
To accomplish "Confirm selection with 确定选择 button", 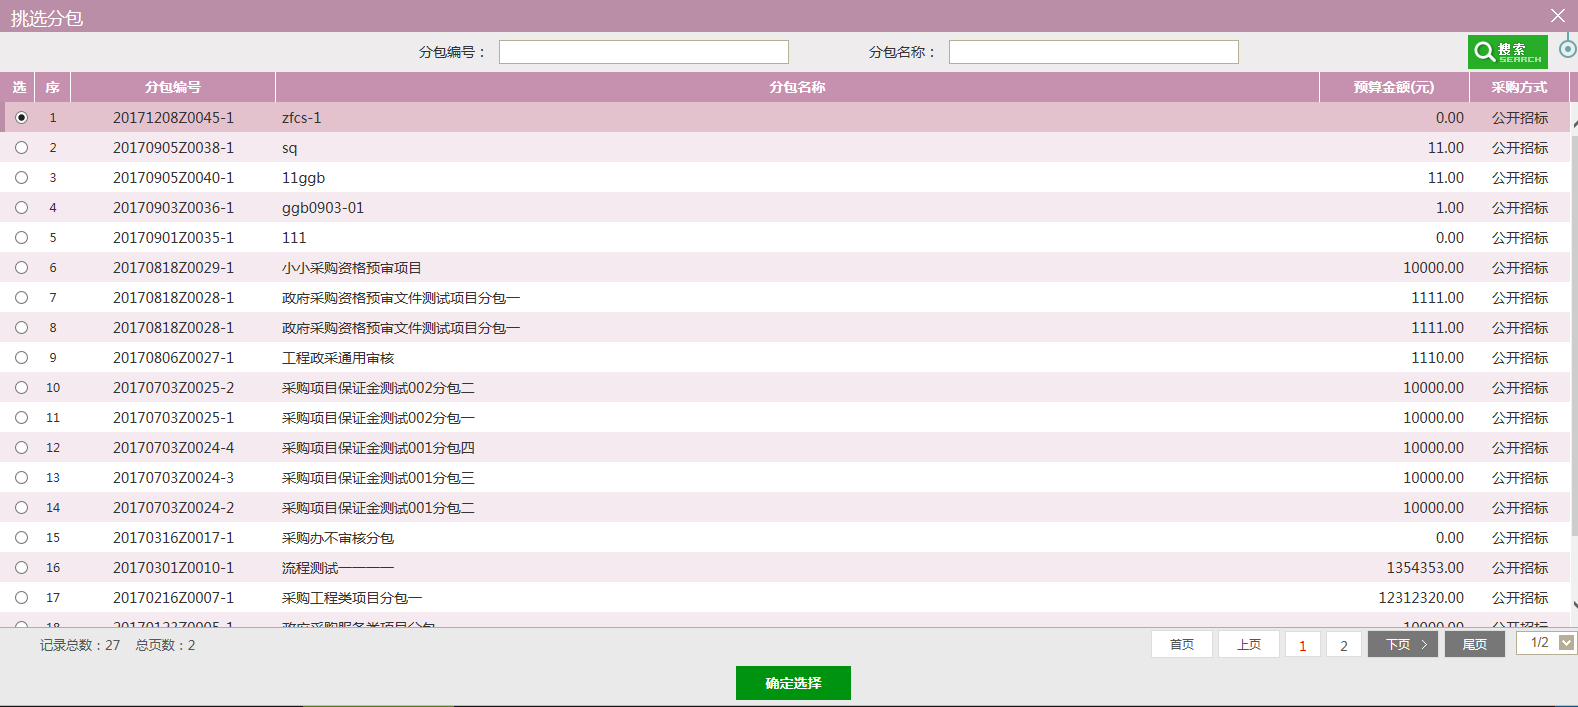I will click(x=793, y=683).
